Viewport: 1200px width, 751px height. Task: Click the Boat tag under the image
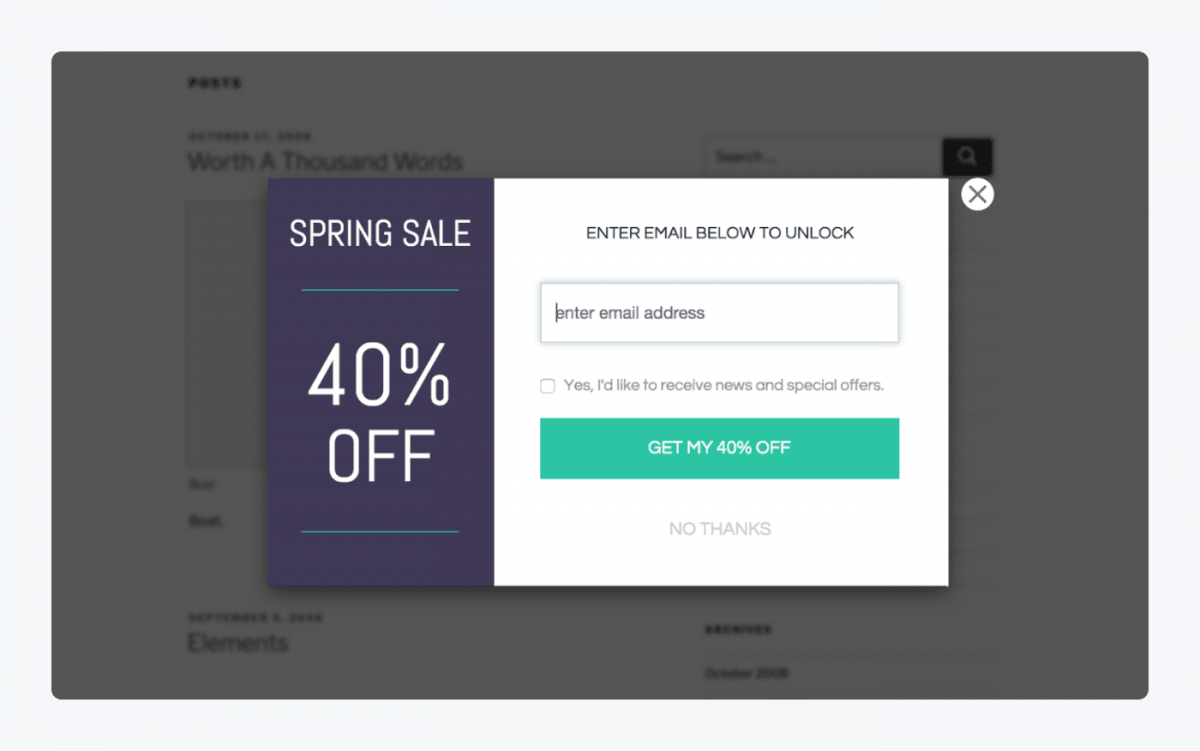pyautogui.click(x=205, y=521)
